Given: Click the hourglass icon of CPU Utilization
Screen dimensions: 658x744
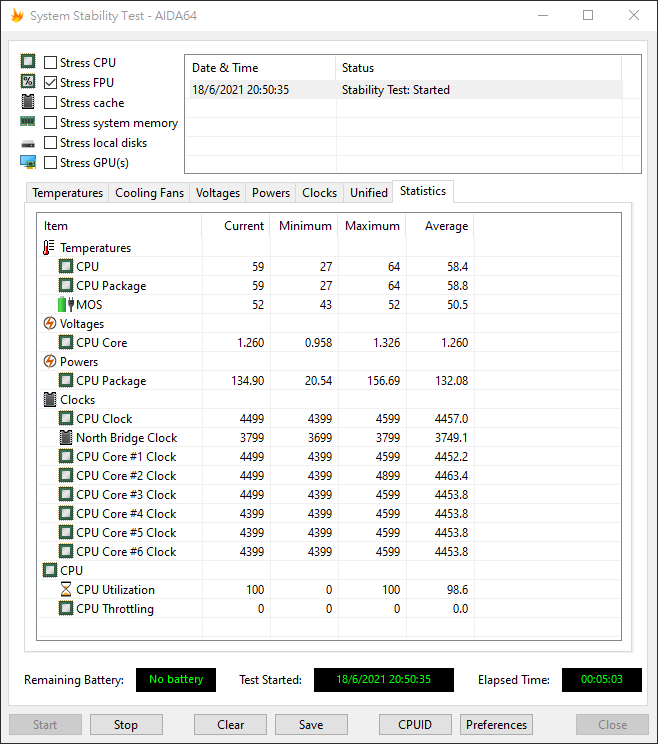Looking at the screenshot, I should (66, 589).
